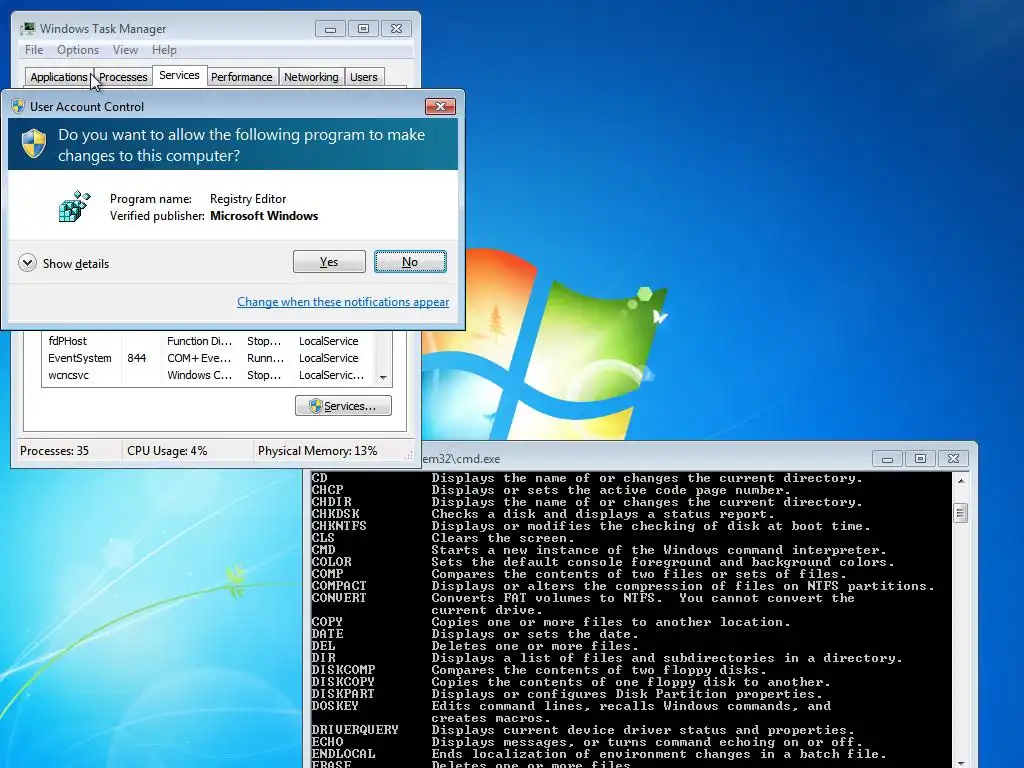Click the cmd.exe vertical scrollbar thumb
Screen dimensions: 1024x768
click(961, 513)
